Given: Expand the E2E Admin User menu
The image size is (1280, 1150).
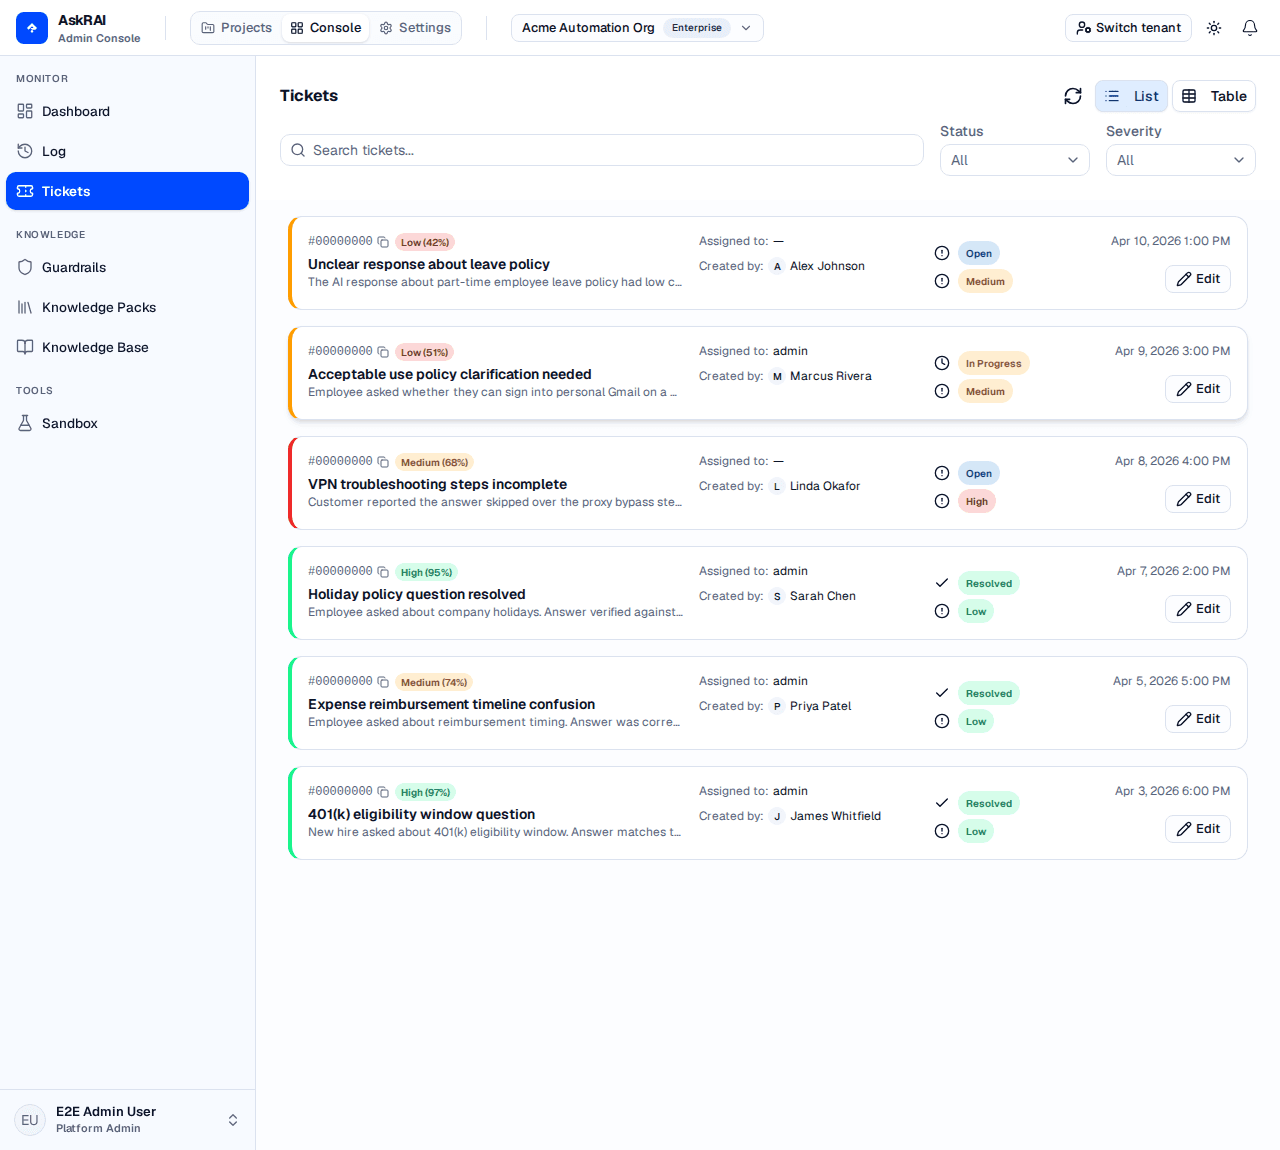Looking at the screenshot, I should tap(127, 1120).
